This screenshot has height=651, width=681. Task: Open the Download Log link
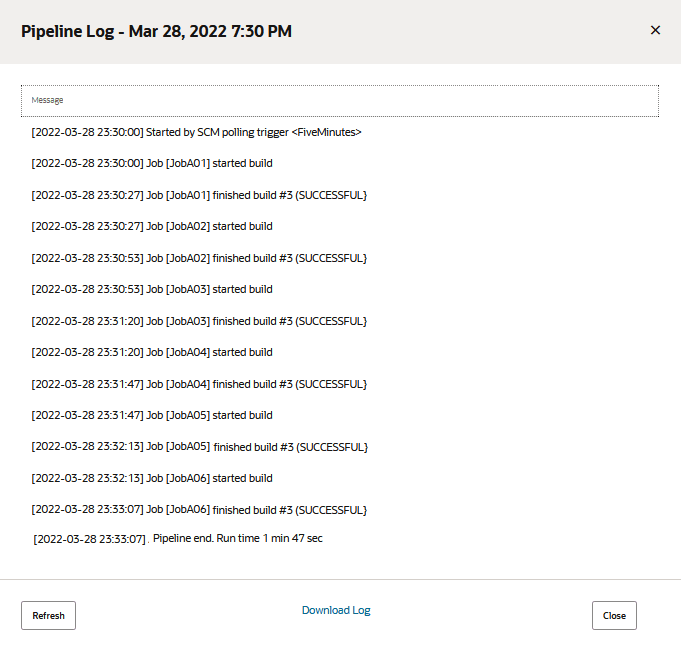coord(336,610)
